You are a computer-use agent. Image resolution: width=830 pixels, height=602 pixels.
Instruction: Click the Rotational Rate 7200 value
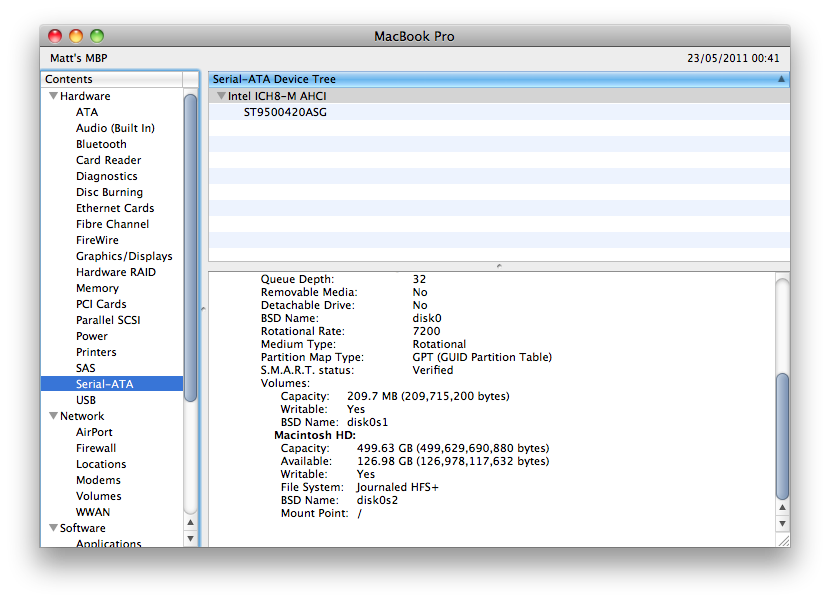[x=426, y=331]
